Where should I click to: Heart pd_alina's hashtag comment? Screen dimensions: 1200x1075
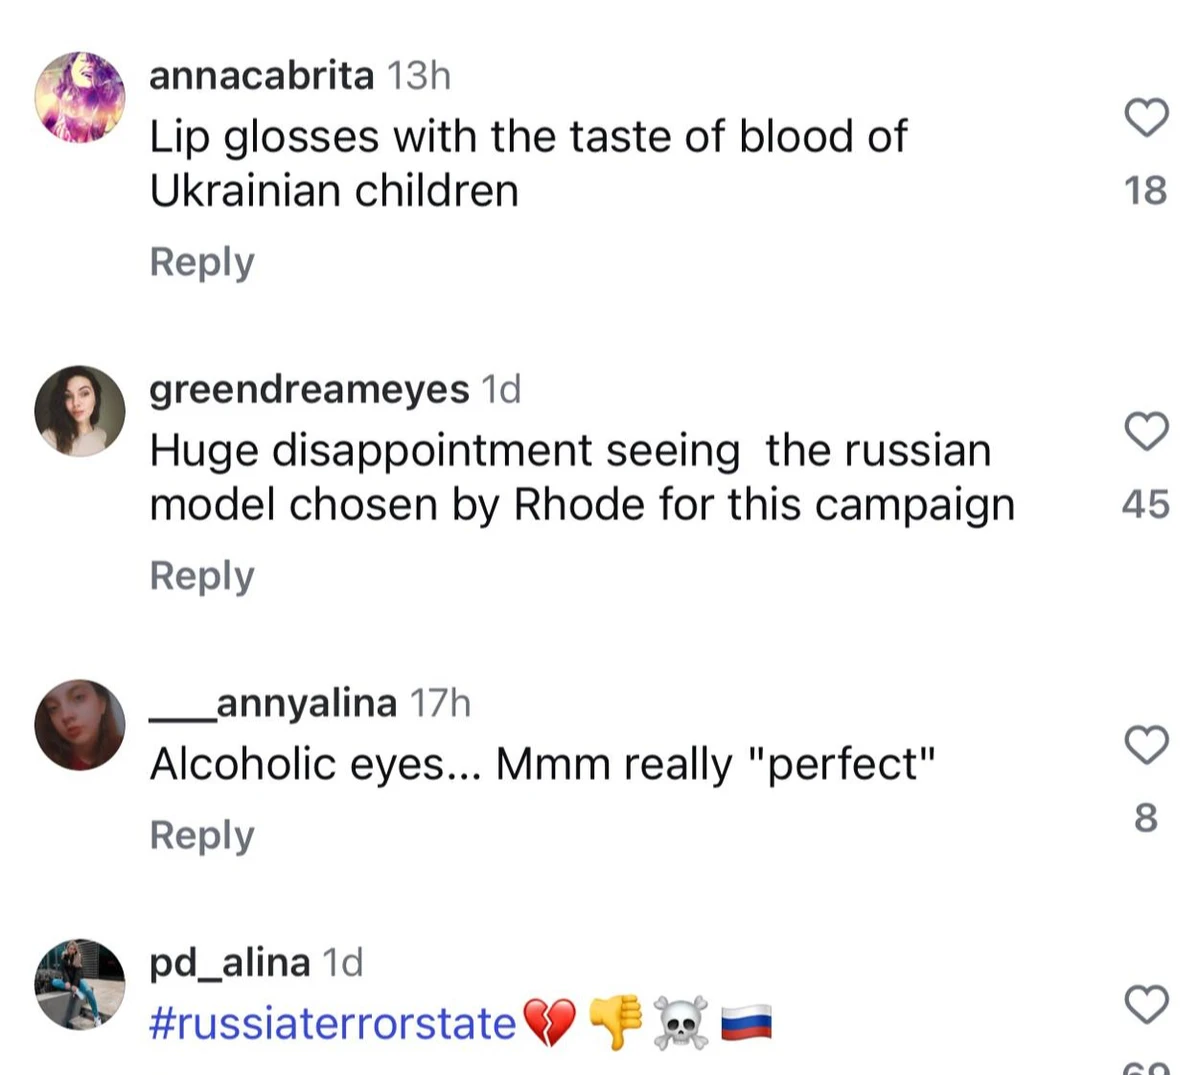(1146, 1004)
